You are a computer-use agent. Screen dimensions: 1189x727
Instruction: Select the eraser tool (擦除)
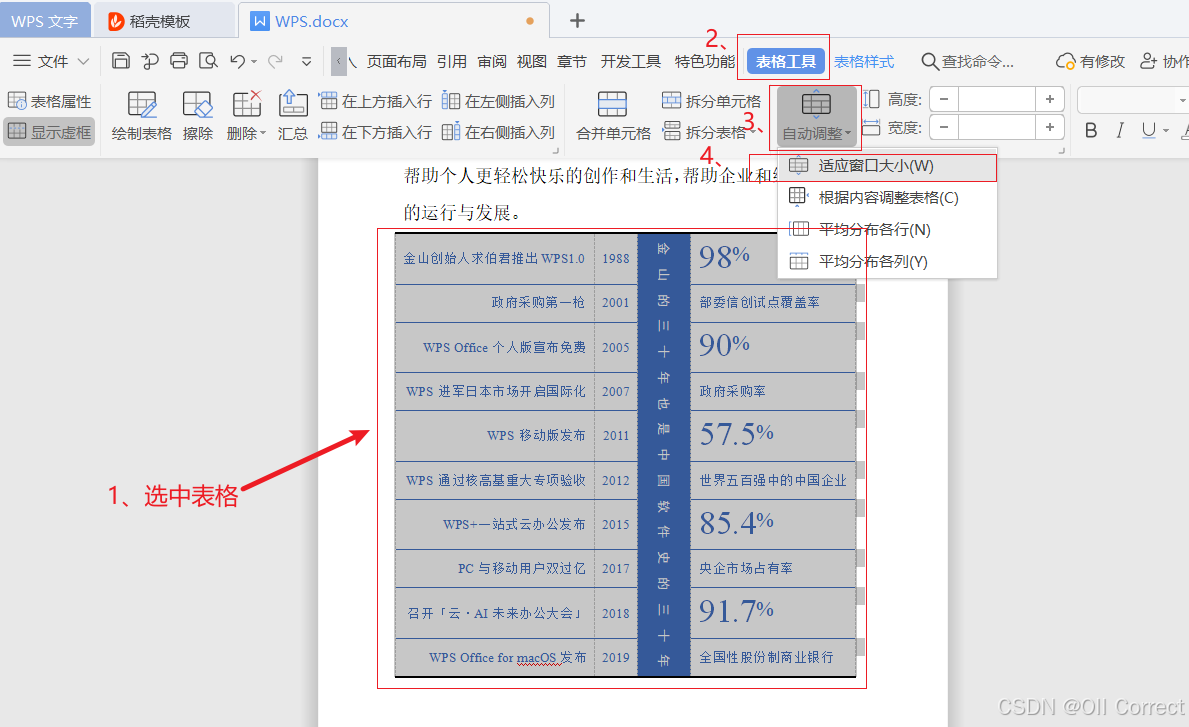198,115
